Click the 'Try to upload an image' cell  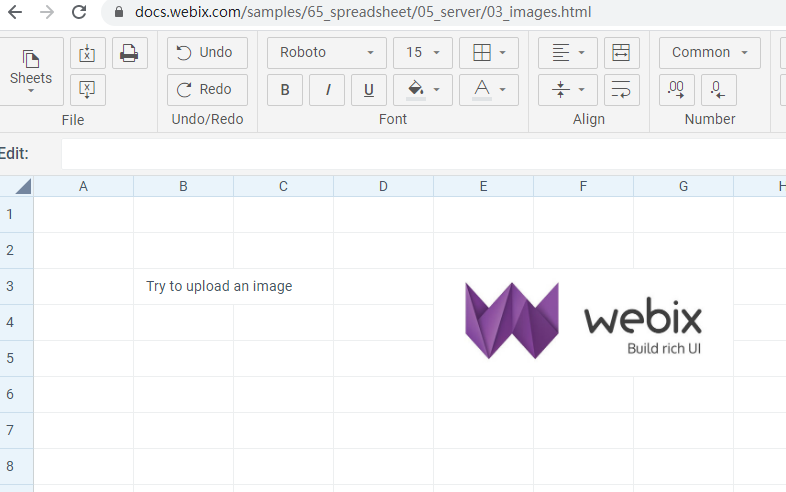234,286
